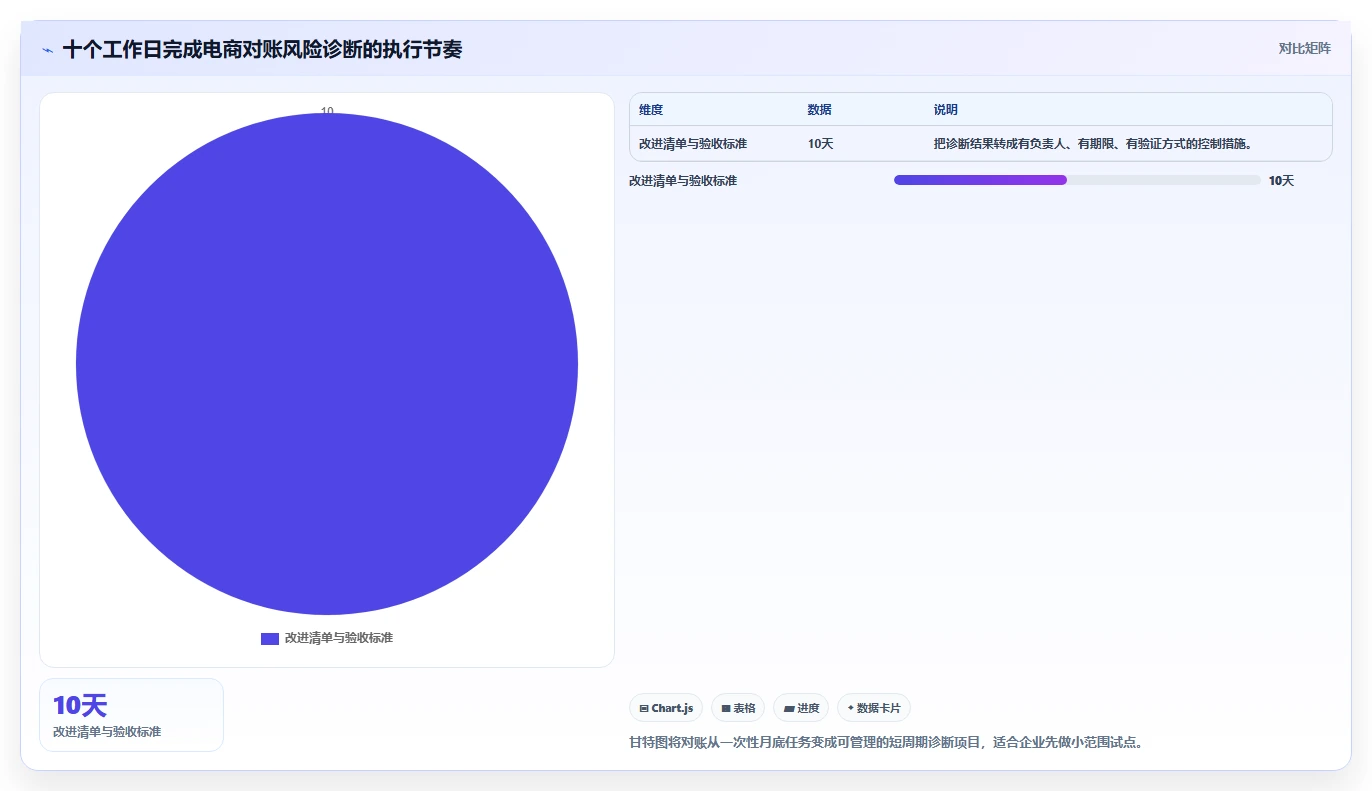Click the data card caption 改进清单与验收标准

(107, 732)
